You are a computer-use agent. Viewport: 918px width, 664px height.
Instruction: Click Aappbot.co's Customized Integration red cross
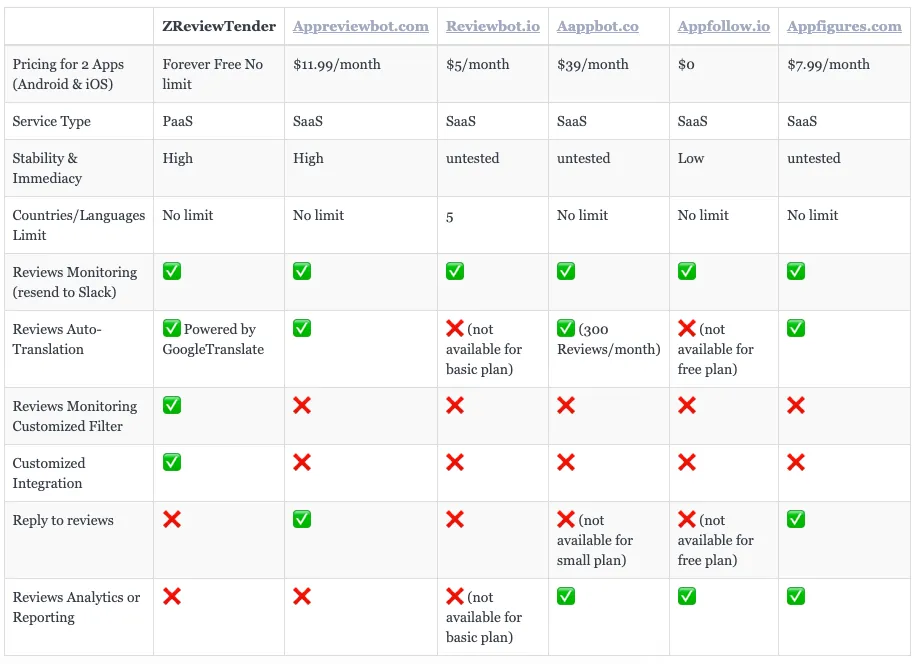coord(566,462)
